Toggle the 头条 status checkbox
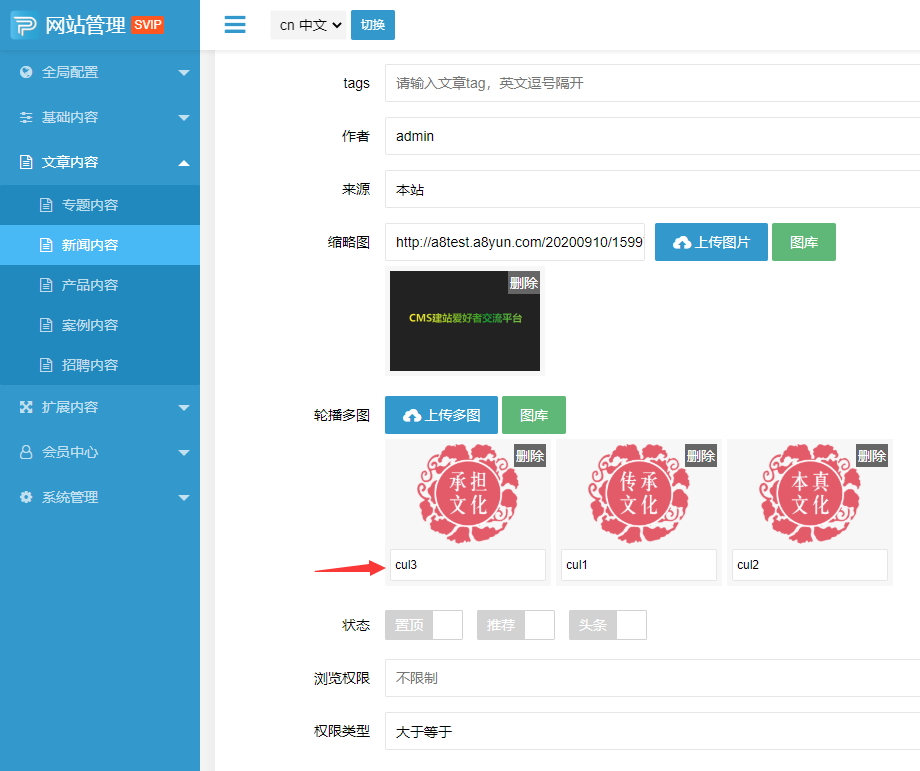 [634, 625]
